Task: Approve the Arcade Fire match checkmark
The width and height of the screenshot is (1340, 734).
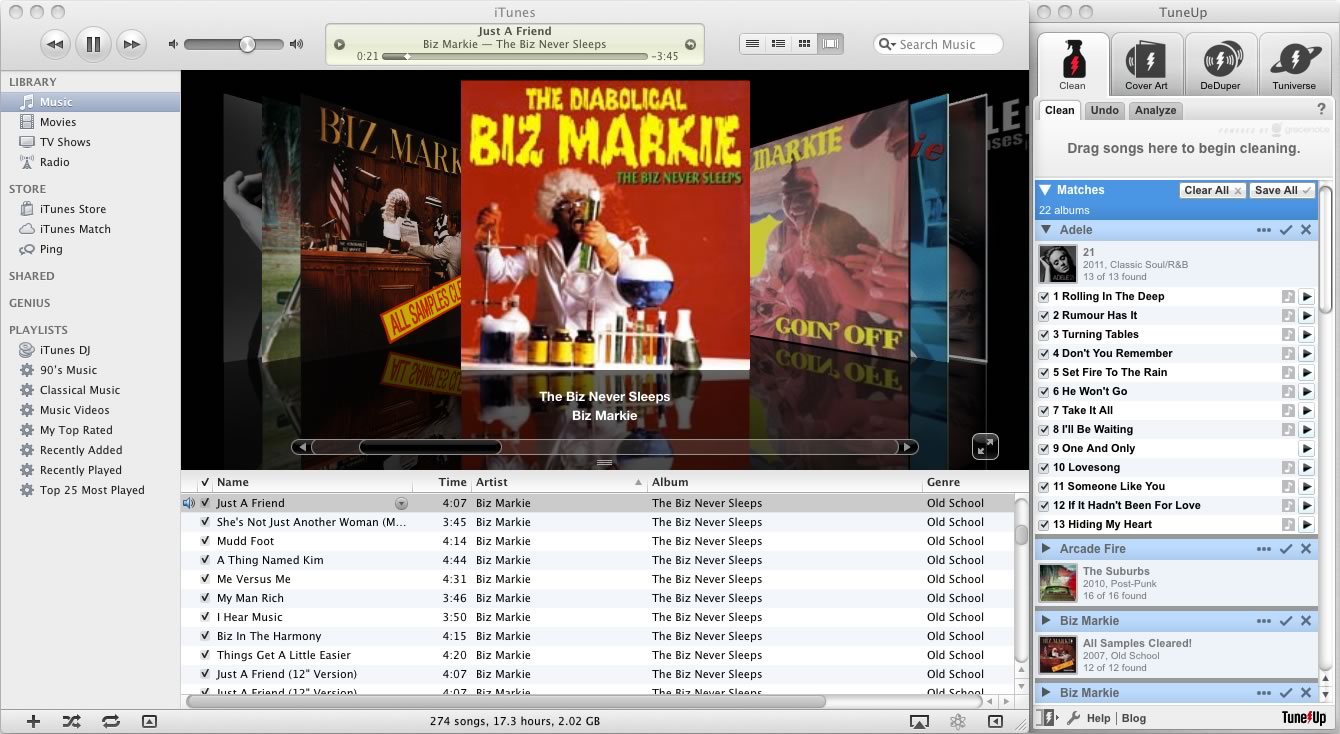Action: click(1286, 549)
